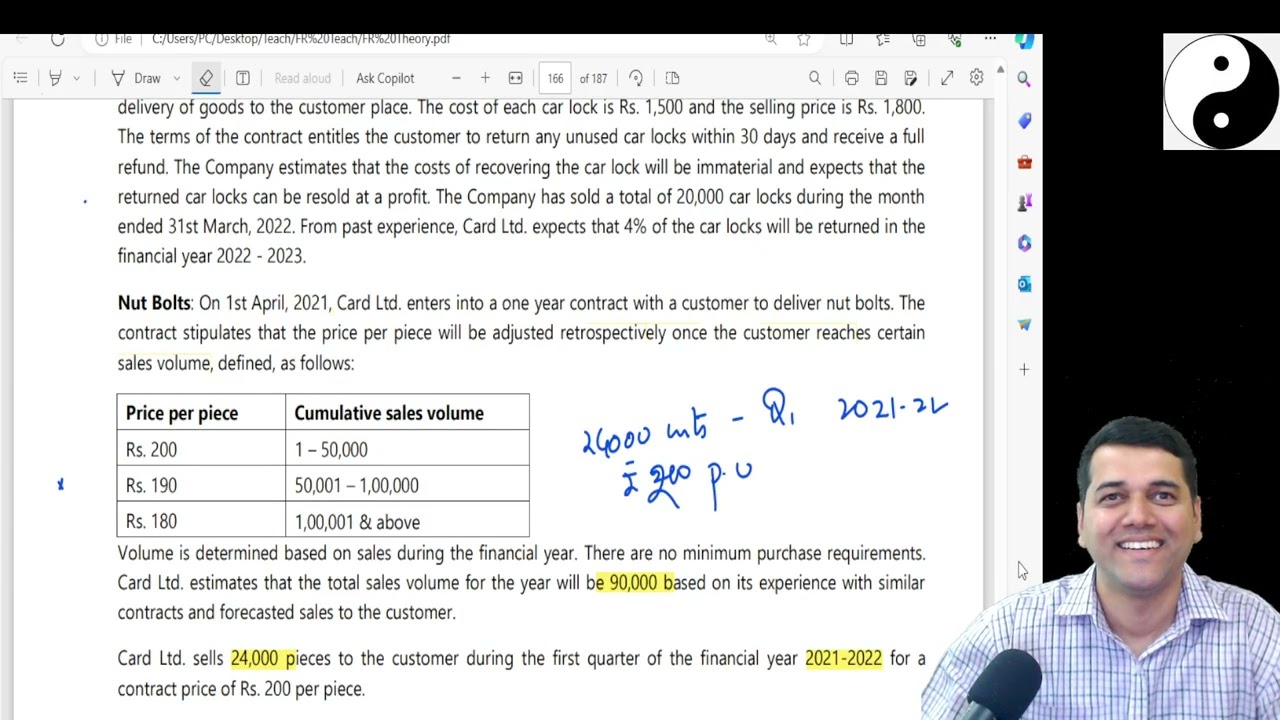Click the address bar with file path
Screen dimensions: 1280x720
[x=301, y=39]
